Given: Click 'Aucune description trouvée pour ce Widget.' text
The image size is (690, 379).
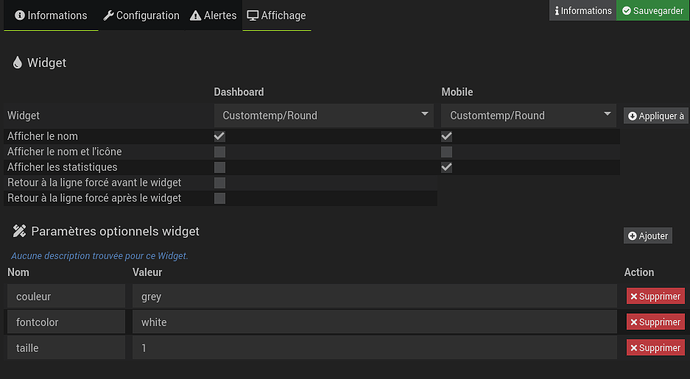Looking at the screenshot, I should tap(99, 256).
